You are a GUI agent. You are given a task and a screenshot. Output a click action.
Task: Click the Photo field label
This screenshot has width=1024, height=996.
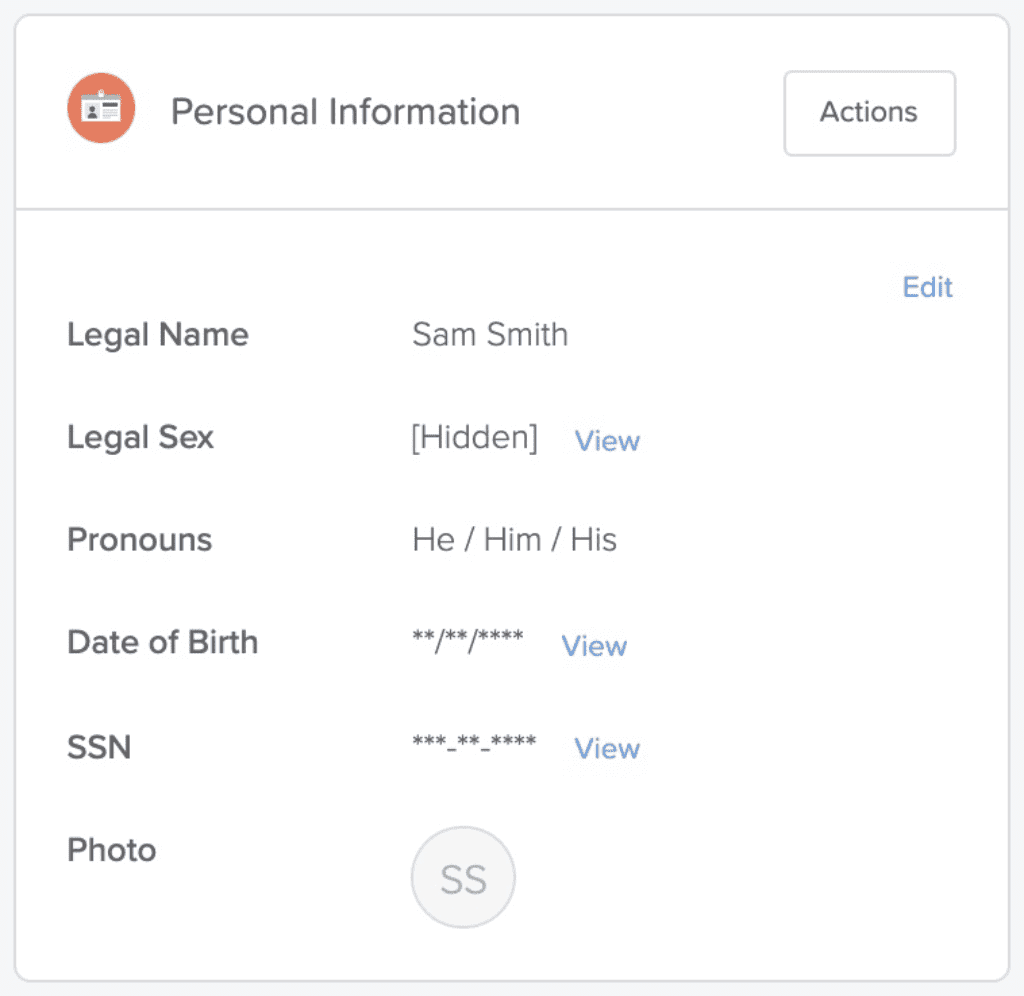(x=111, y=850)
